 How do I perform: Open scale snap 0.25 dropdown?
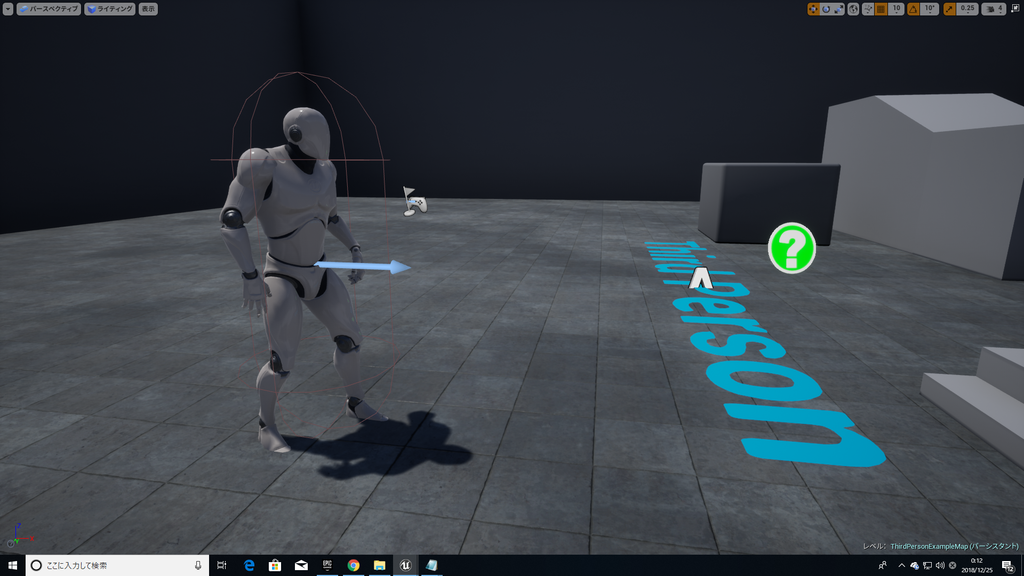click(967, 9)
